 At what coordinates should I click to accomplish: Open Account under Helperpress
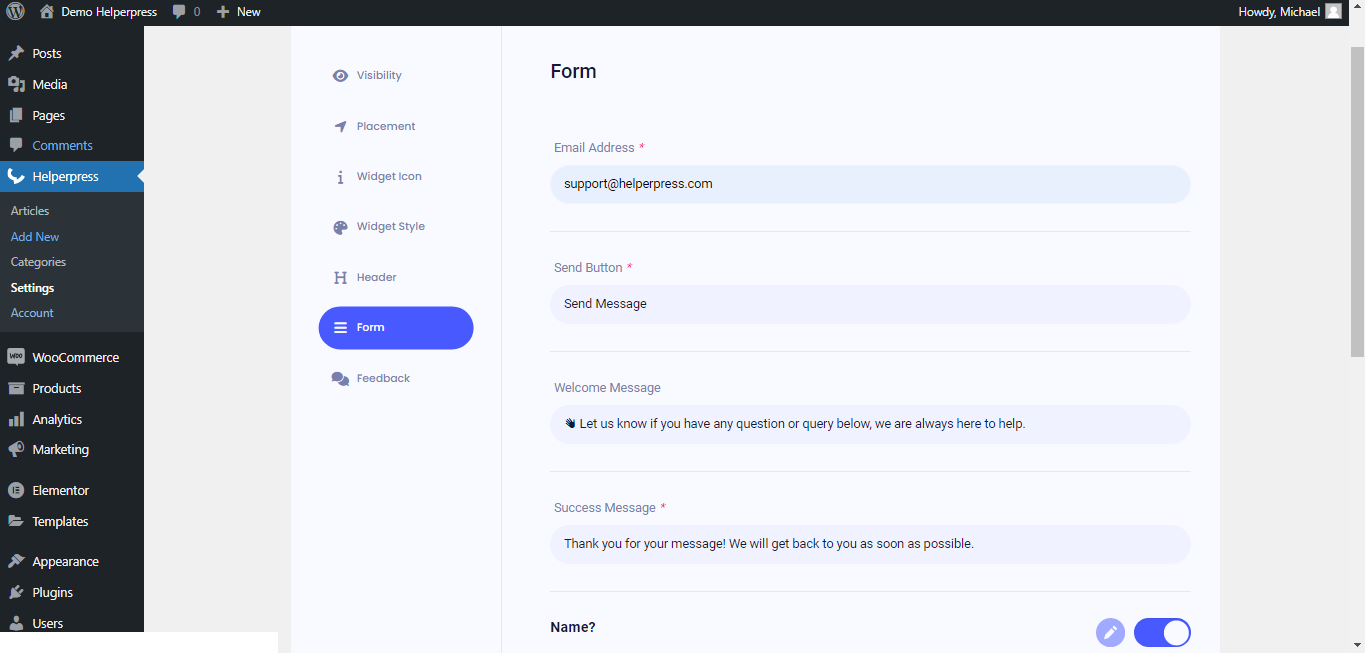tap(32, 313)
